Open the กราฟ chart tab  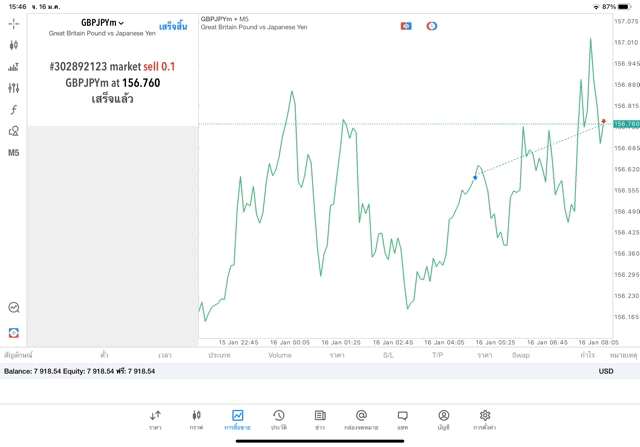point(196,420)
